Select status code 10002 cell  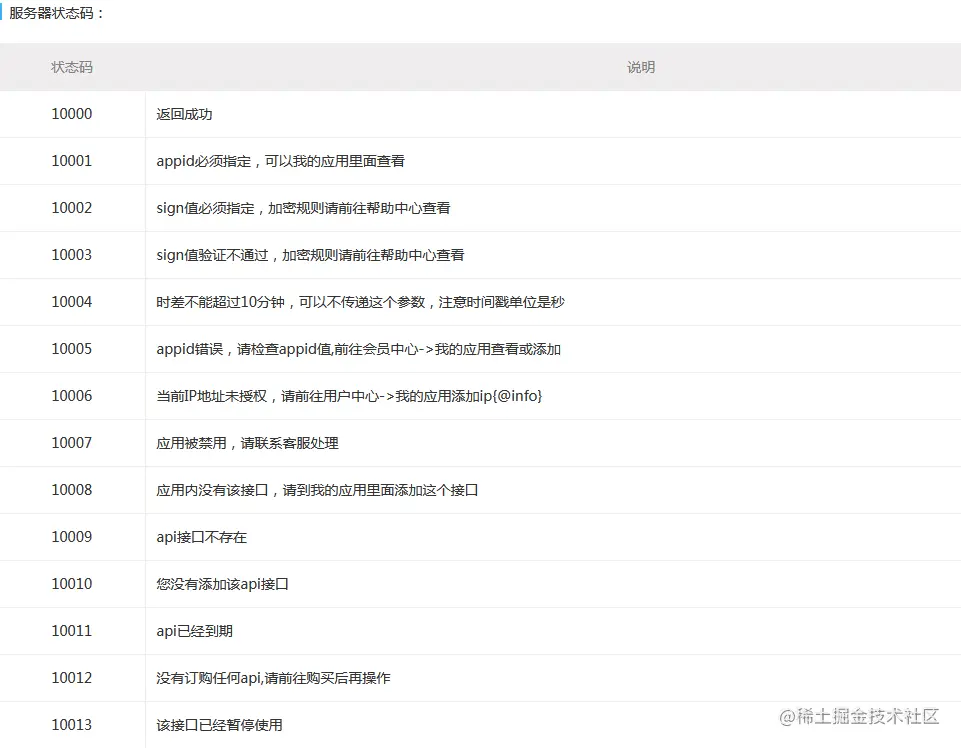[72, 208]
